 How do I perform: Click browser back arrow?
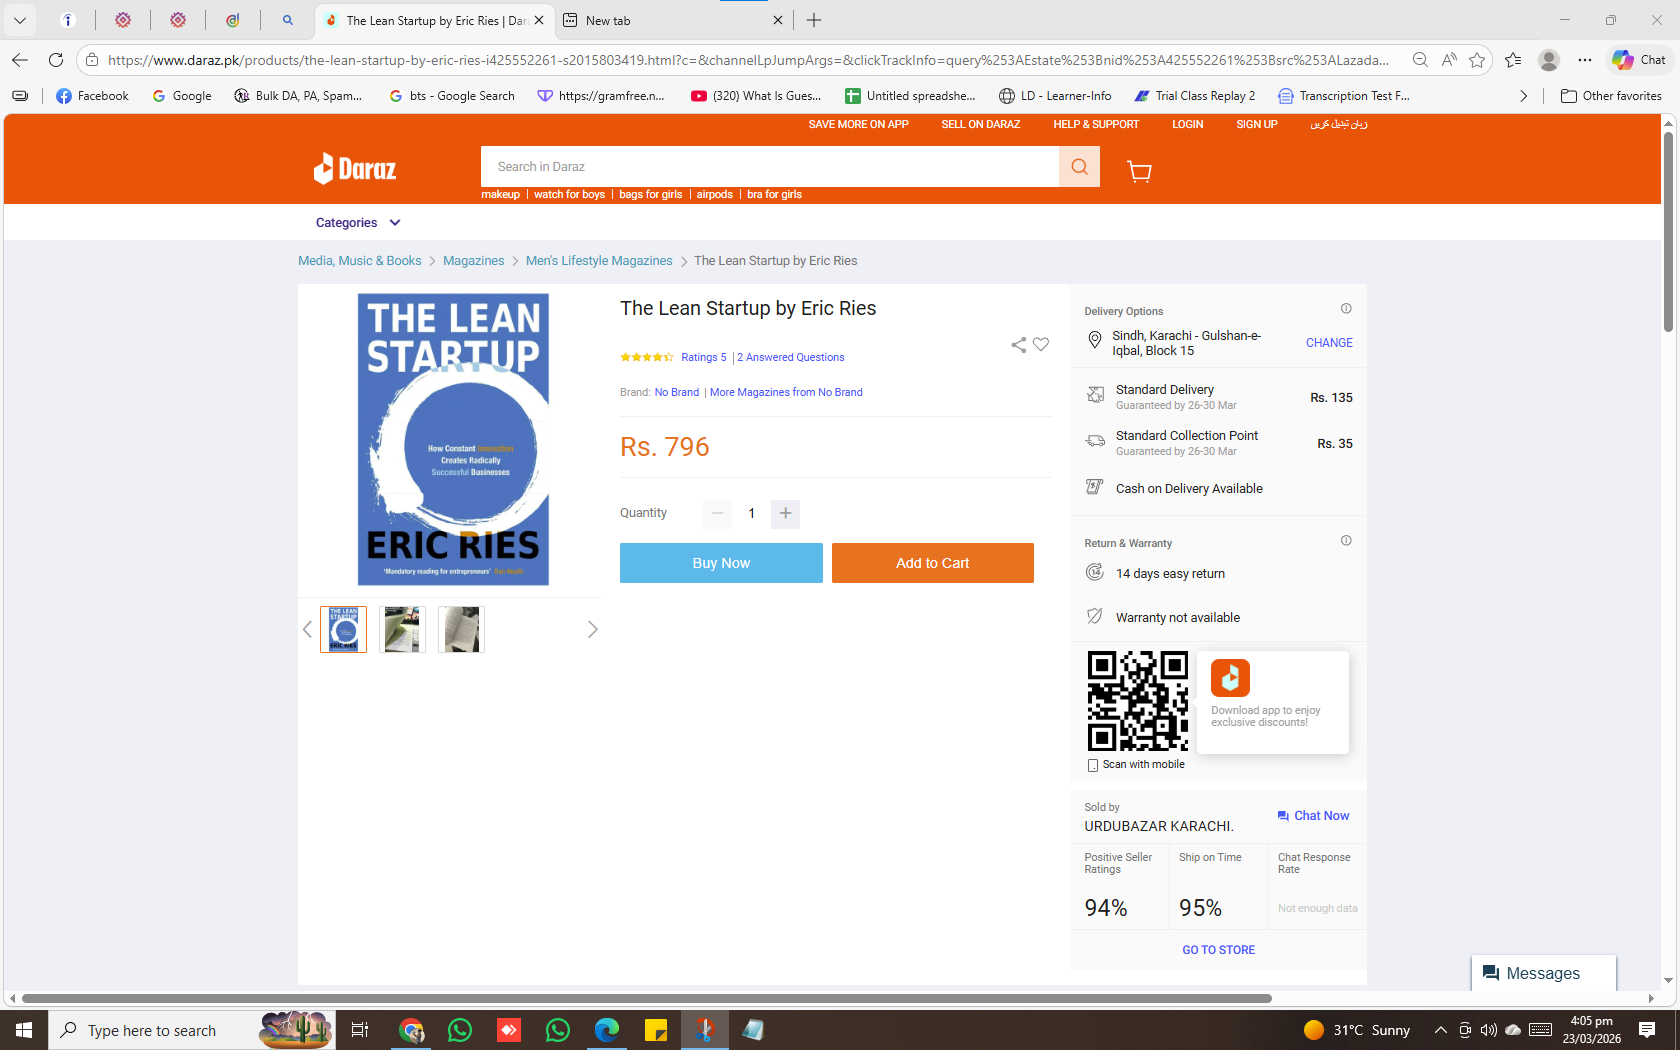point(20,60)
